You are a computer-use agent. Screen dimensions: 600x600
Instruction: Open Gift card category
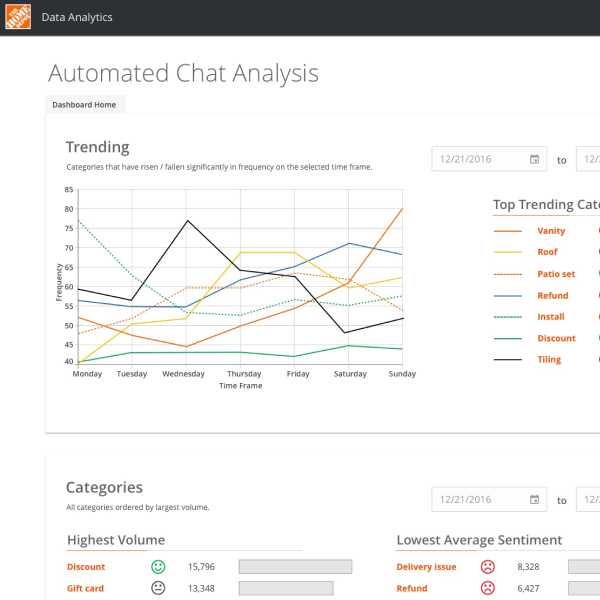click(x=85, y=588)
